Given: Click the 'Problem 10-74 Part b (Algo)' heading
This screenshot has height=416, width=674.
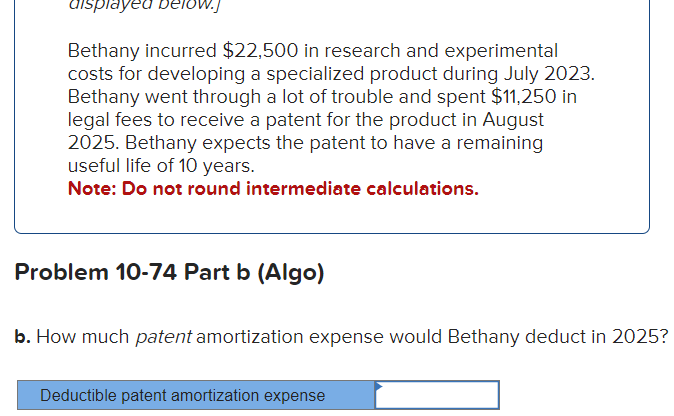Looking at the screenshot, I should [x=169, y=273].
